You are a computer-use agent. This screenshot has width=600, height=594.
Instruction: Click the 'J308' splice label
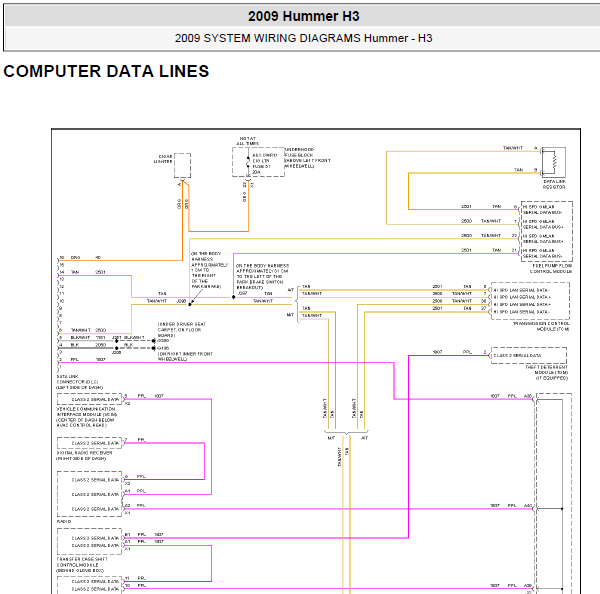click(117, 352)
